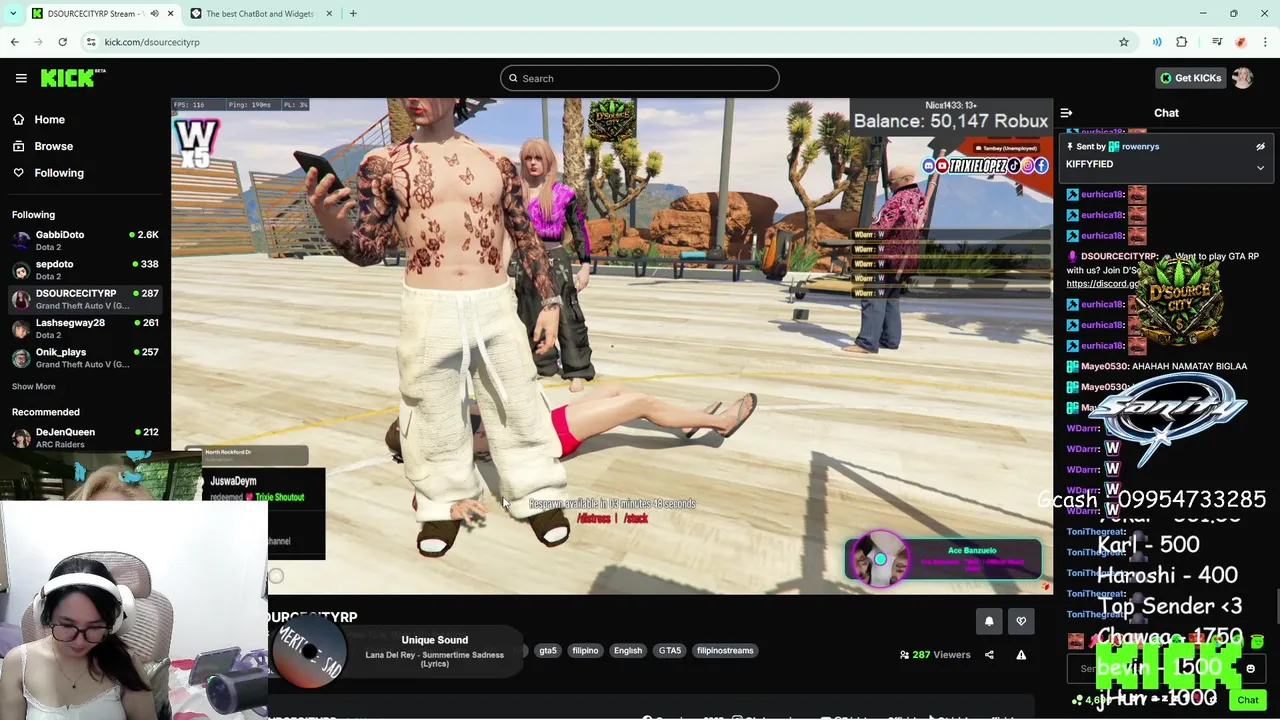Go forward in browser

[x=39, y=42]
